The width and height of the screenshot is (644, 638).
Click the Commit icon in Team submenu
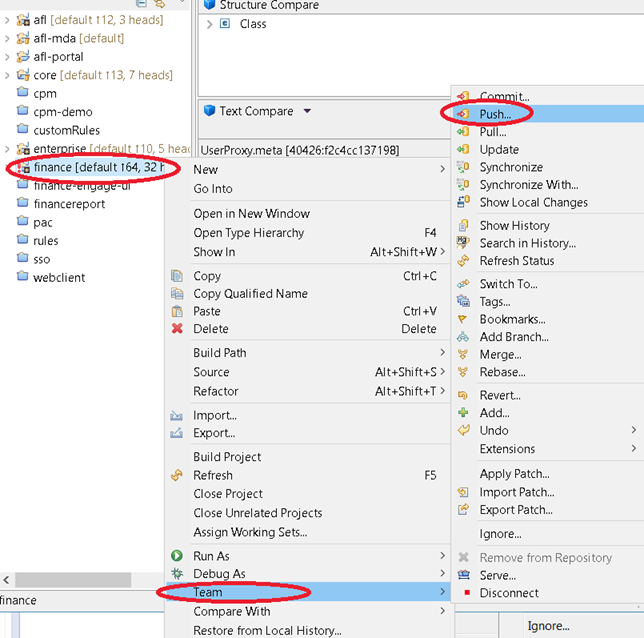(x=463, y=96)
